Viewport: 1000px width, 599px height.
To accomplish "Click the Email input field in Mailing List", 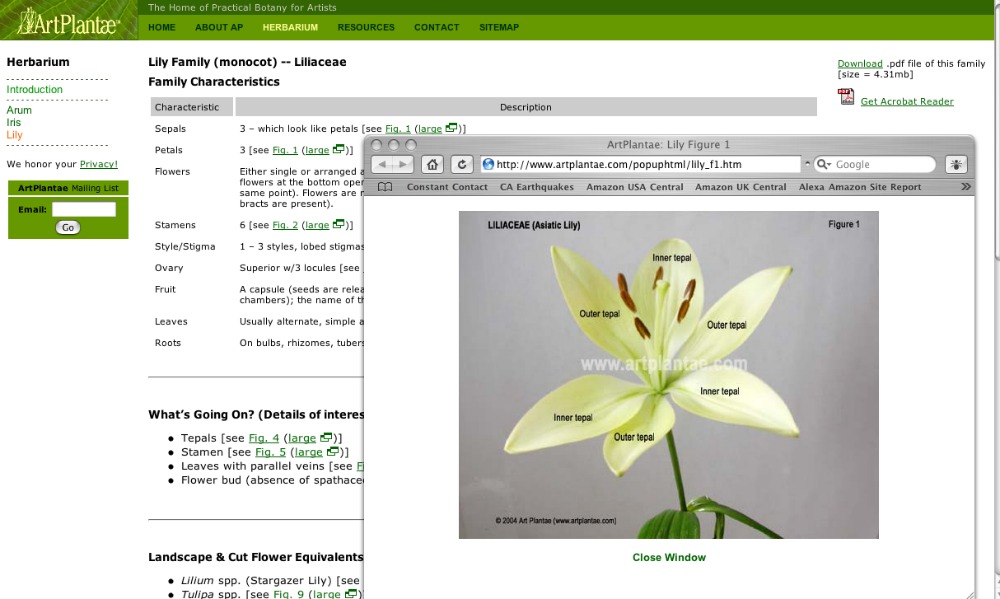I will point(84,210).
